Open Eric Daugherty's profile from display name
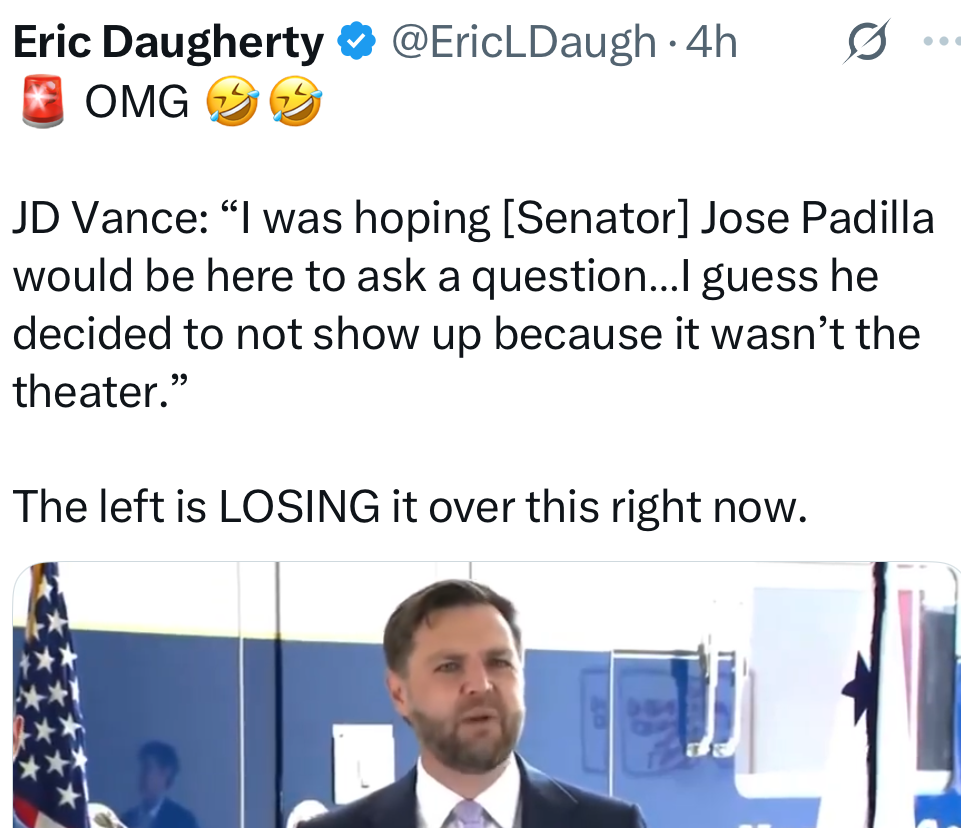The image size is (961, 828). pyautogui.click(x=168, y=42)
